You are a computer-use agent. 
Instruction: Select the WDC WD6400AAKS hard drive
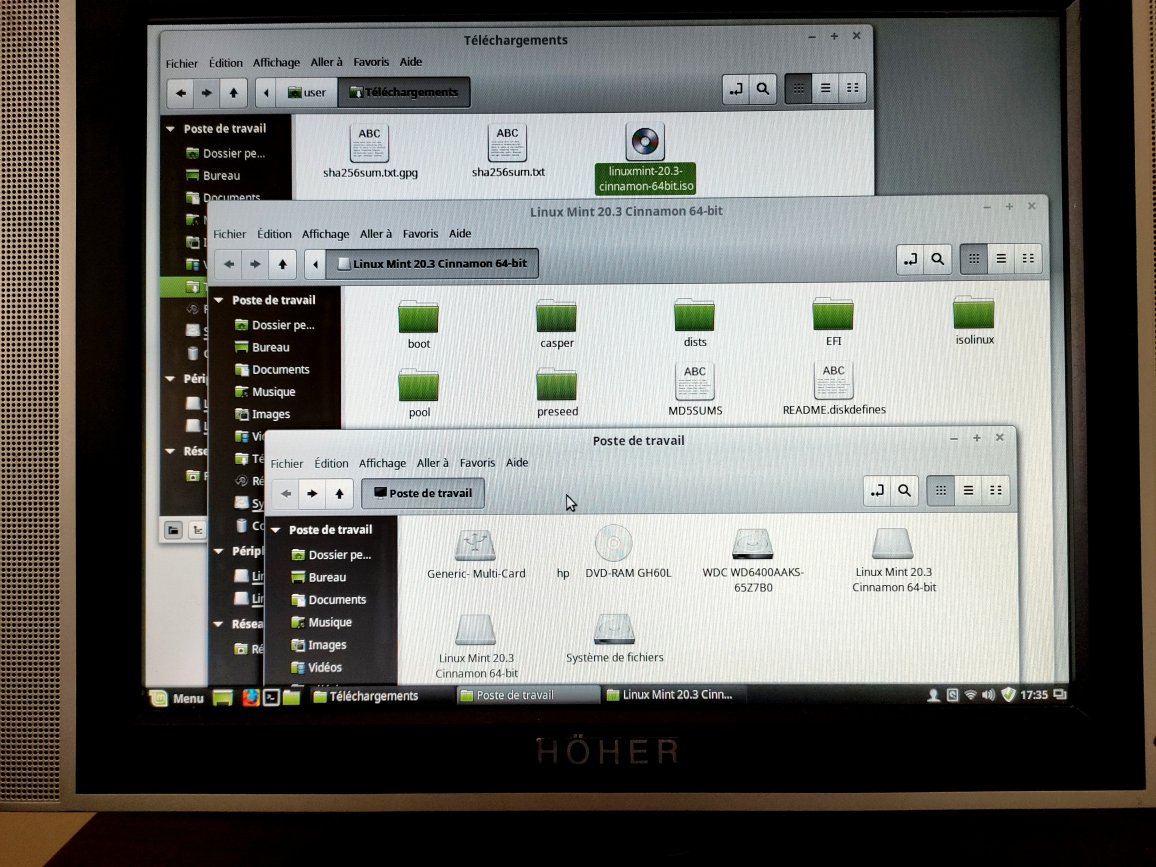tap(753, 560)
